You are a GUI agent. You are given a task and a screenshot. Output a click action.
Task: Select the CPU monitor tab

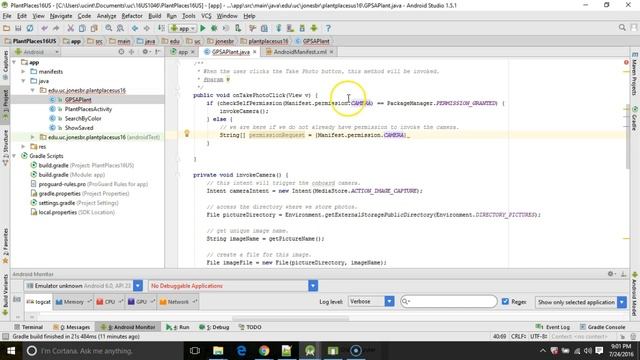click(x=109, y=302)
